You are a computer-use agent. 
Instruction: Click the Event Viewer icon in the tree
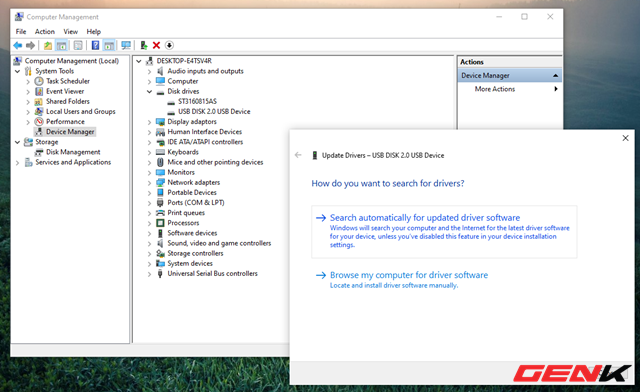pyautogui.click(x=39, y=91)
